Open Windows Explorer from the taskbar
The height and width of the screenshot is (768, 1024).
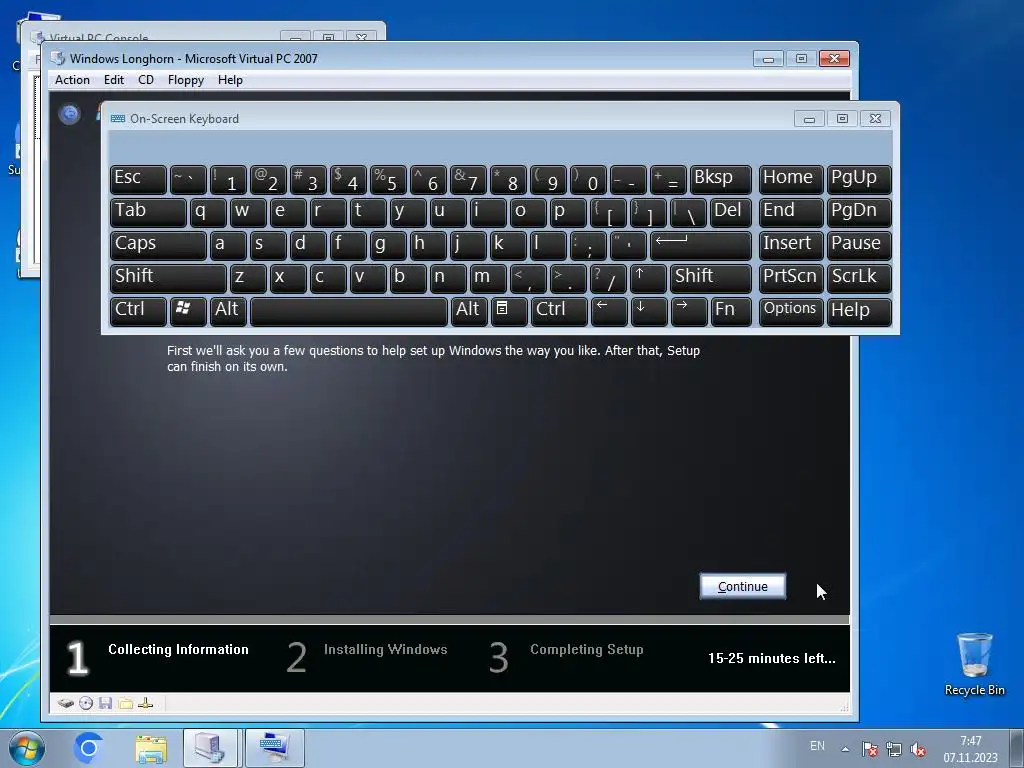coord(151,748)
